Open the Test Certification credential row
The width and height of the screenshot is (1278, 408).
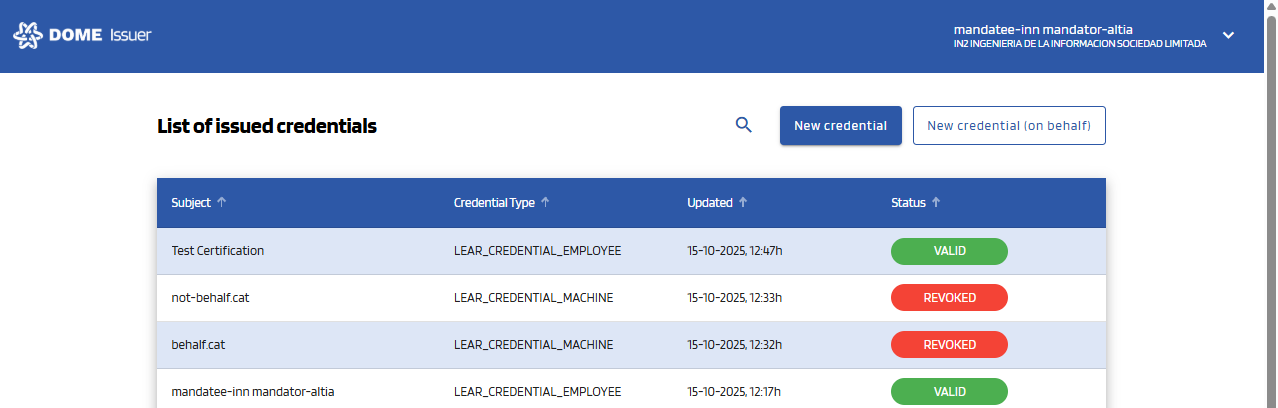click(x=218, y=251)
